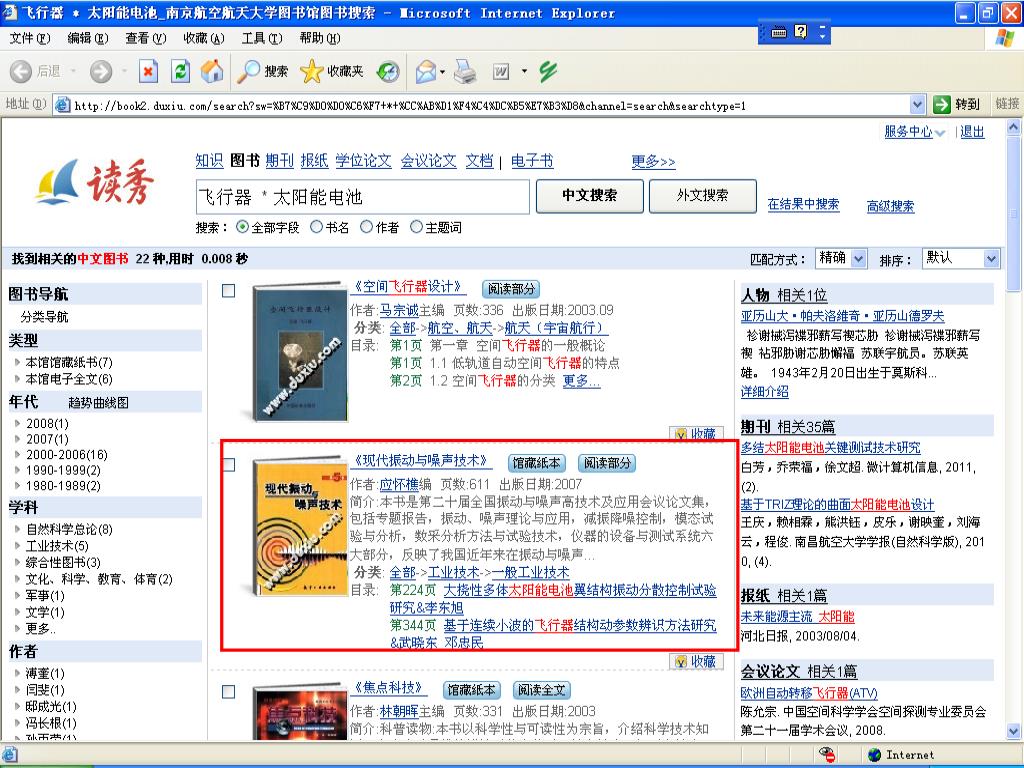The width and height of the screenshot is (1024, 768).
Task: Select the 主题词 search radio button
Action: (416, 227)
